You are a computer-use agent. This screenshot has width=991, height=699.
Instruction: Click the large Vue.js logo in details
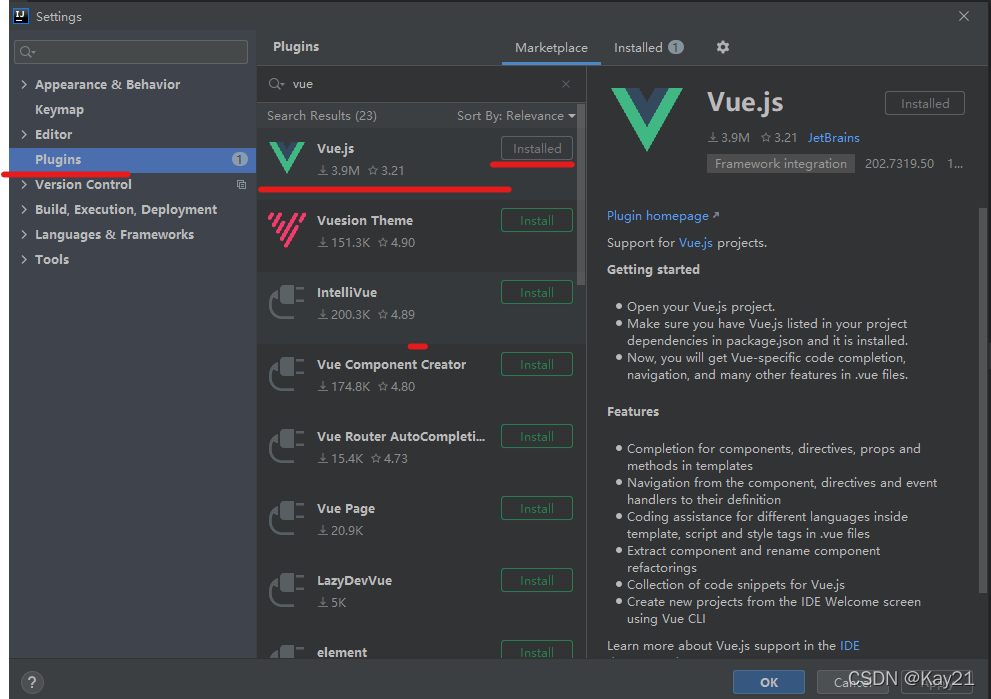tap(647, 119)
